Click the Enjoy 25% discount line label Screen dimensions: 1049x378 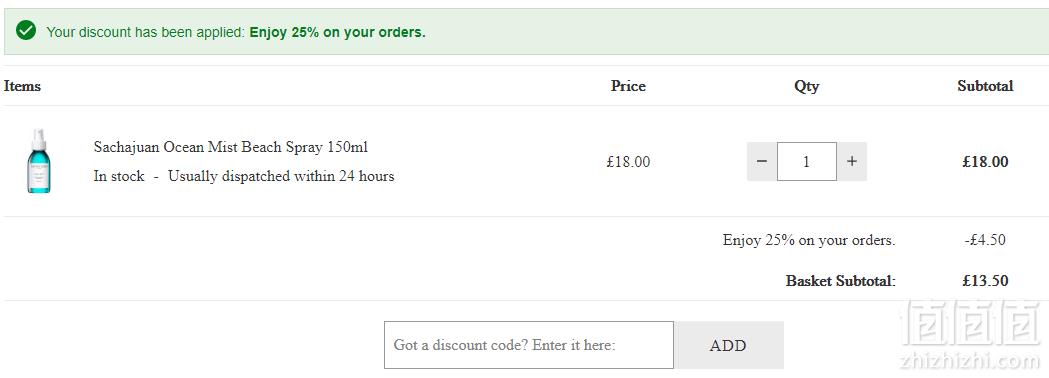[809, 240]
